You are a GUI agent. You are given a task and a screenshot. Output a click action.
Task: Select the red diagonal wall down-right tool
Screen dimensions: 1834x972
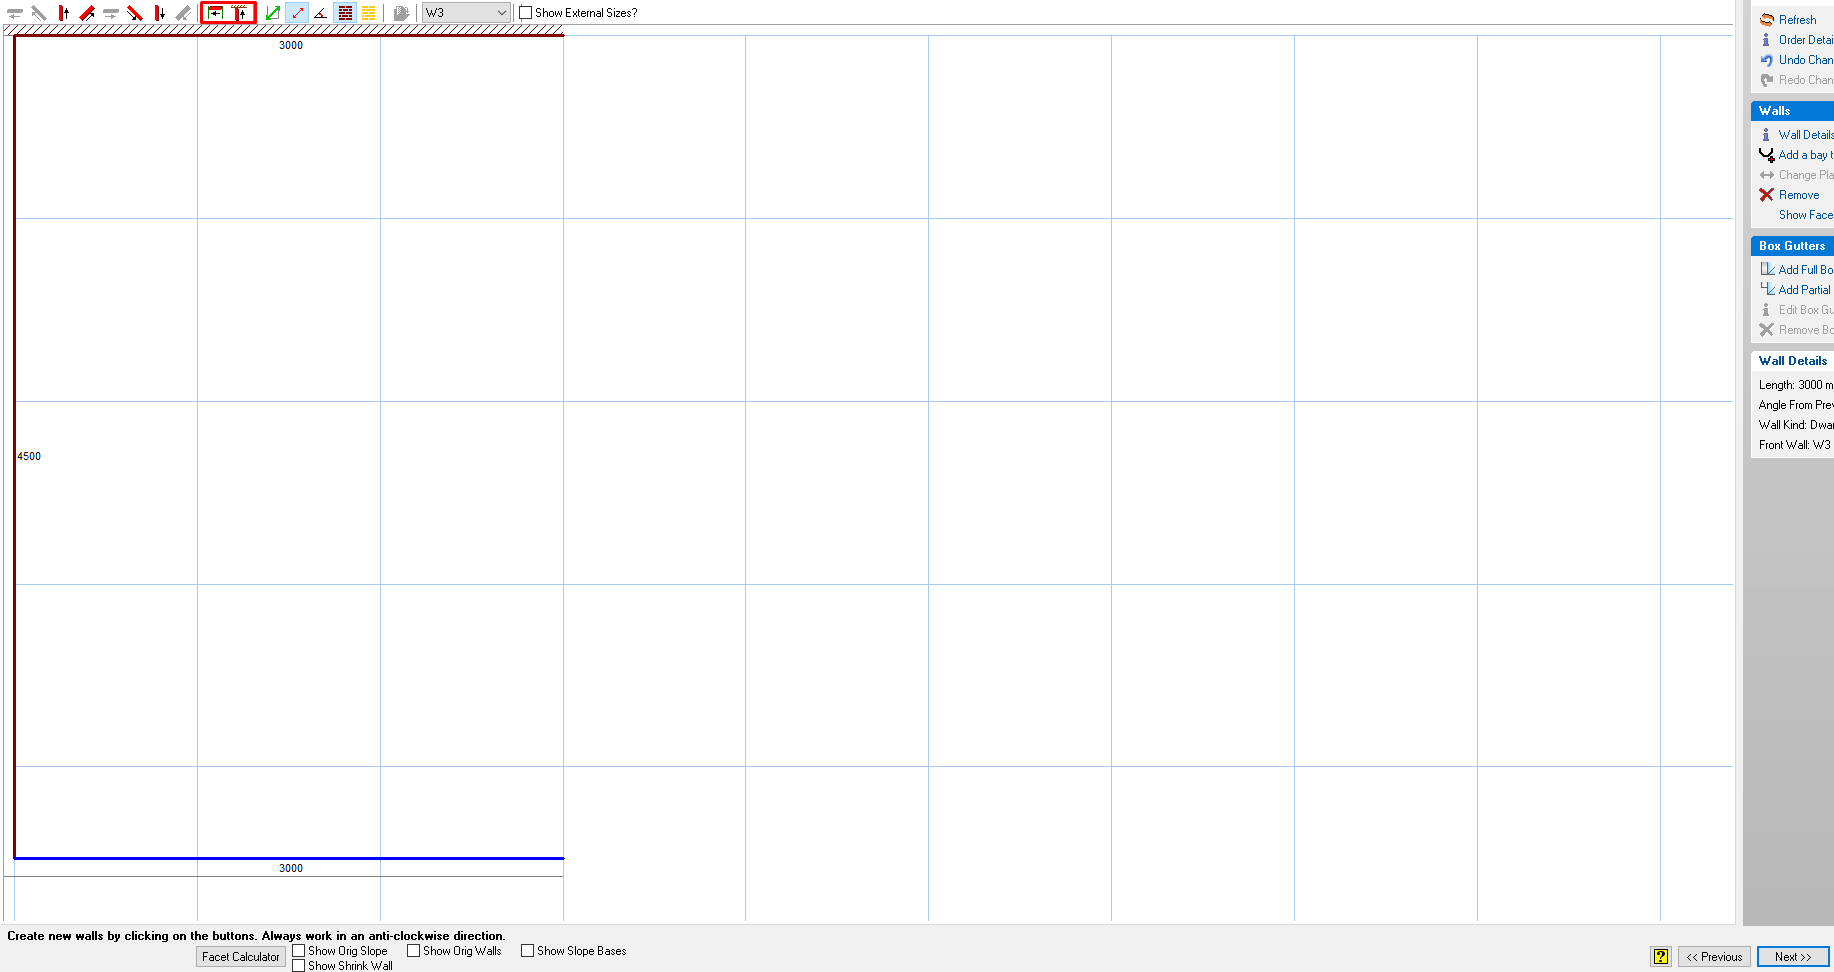coord(135,13)
